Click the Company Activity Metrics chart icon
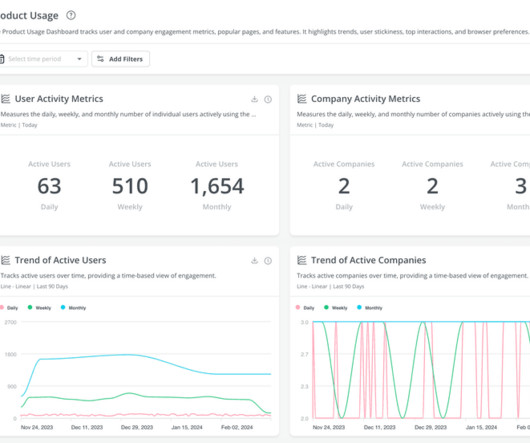 pos(302,99)
